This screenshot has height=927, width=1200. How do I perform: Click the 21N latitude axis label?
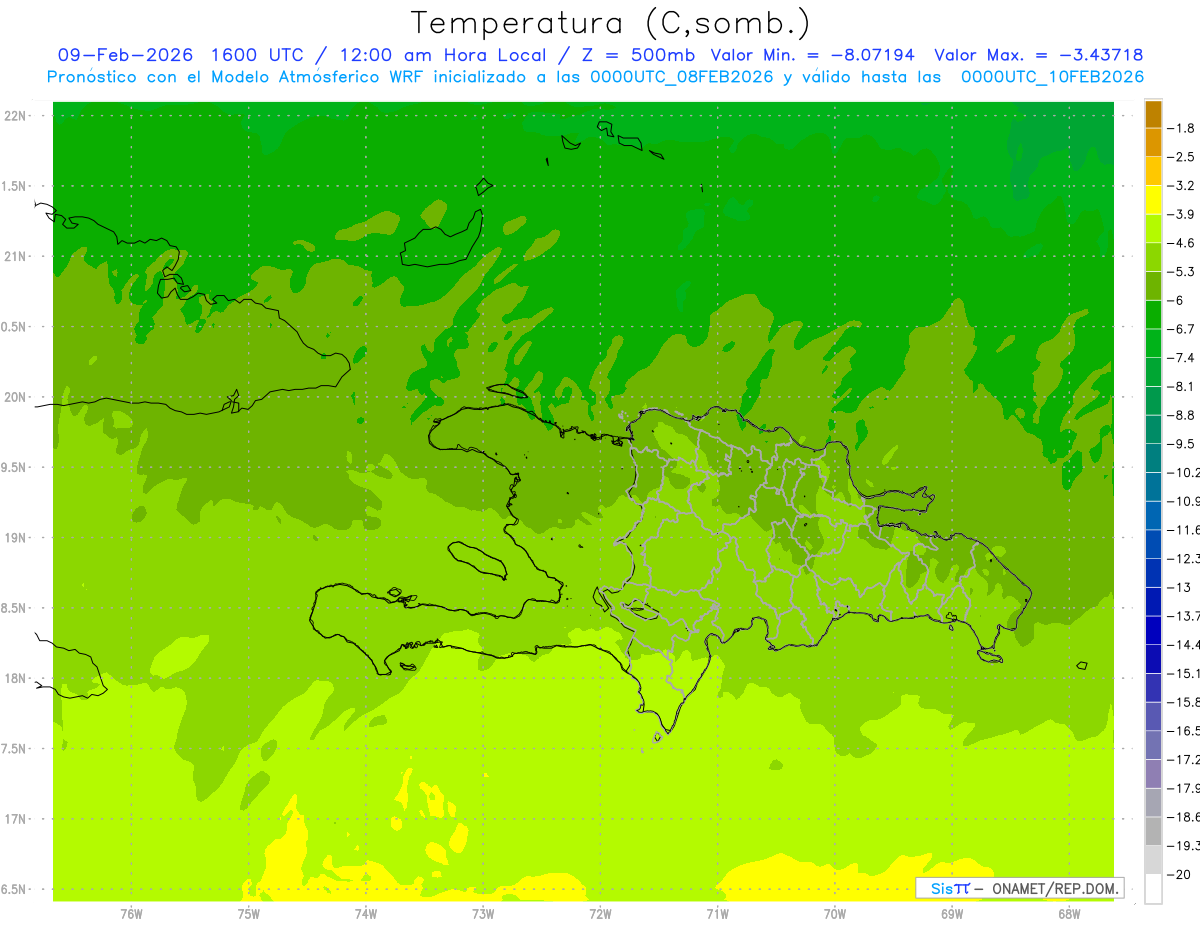point(17,256)
